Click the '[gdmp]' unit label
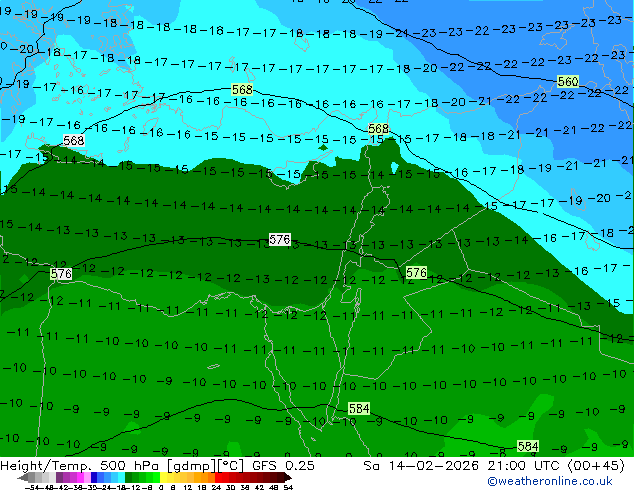 coord(192,466)
